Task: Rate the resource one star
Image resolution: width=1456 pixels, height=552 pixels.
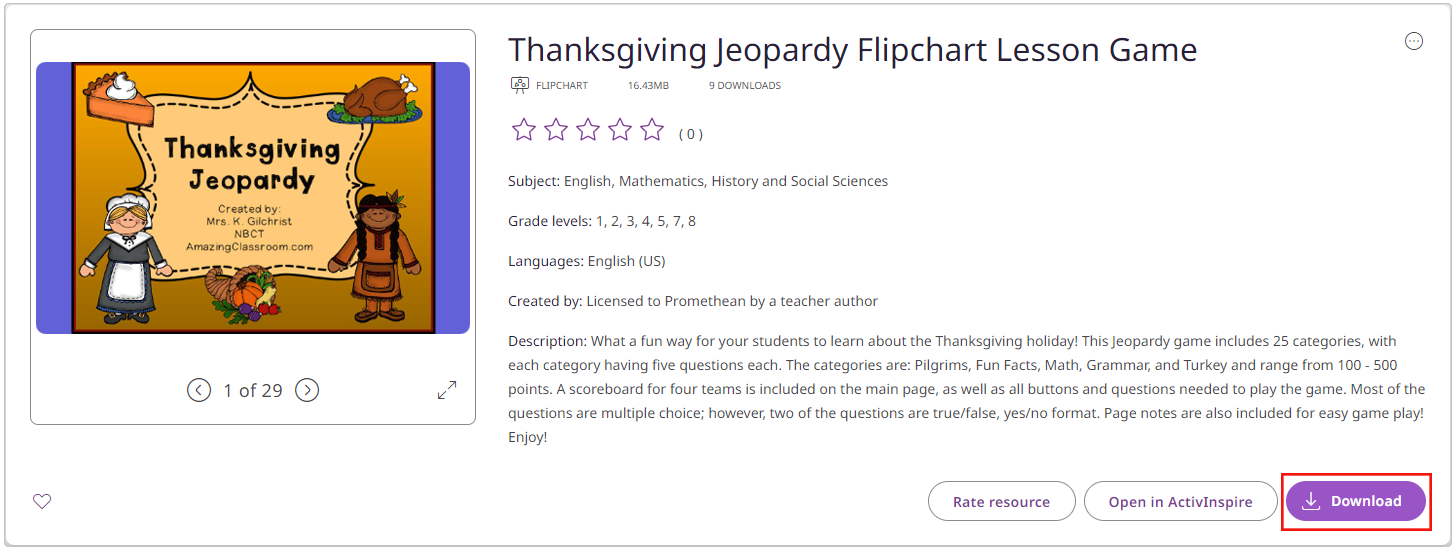Action: click(x=523, y=130)
